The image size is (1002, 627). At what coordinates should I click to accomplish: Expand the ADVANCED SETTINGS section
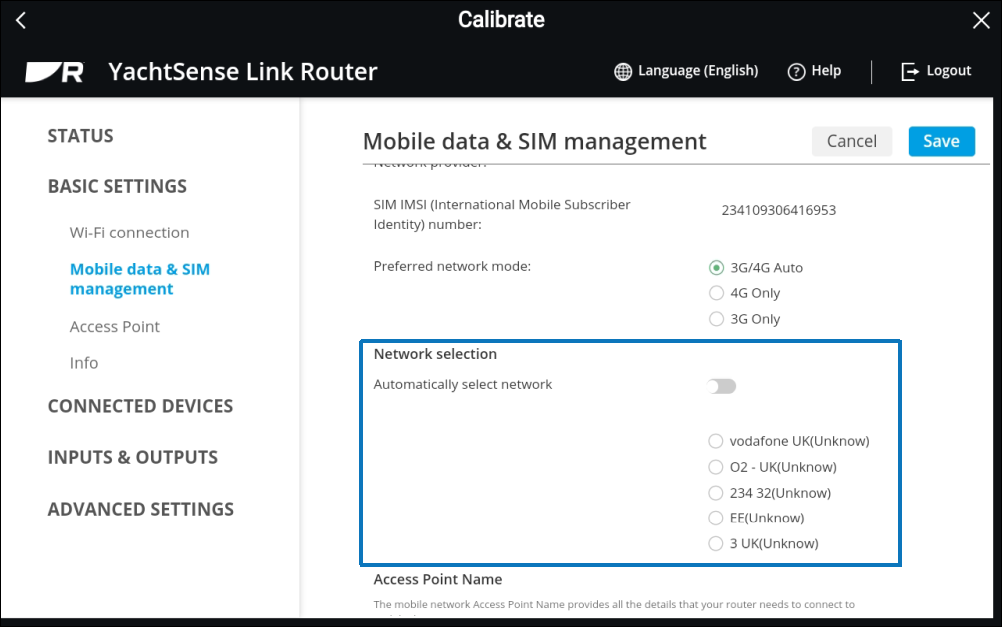point(141,509)
